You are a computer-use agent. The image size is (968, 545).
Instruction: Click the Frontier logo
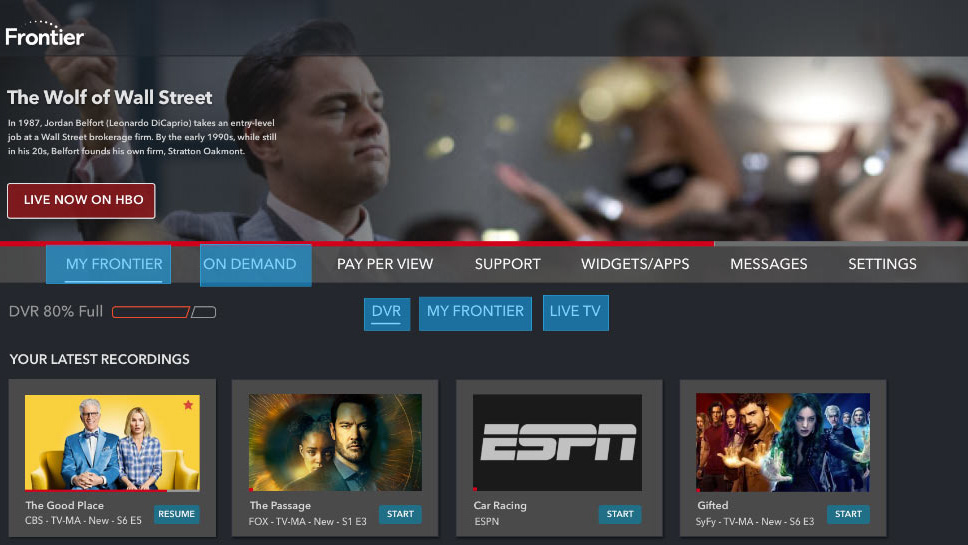(x=44, y=34)
